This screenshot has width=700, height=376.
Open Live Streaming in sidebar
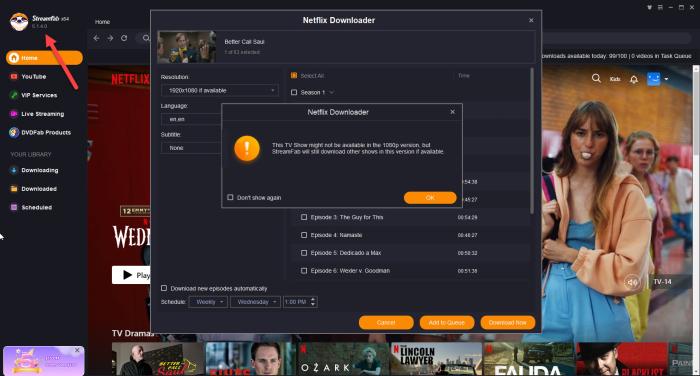pyautogui.click(x=37, y=114)
